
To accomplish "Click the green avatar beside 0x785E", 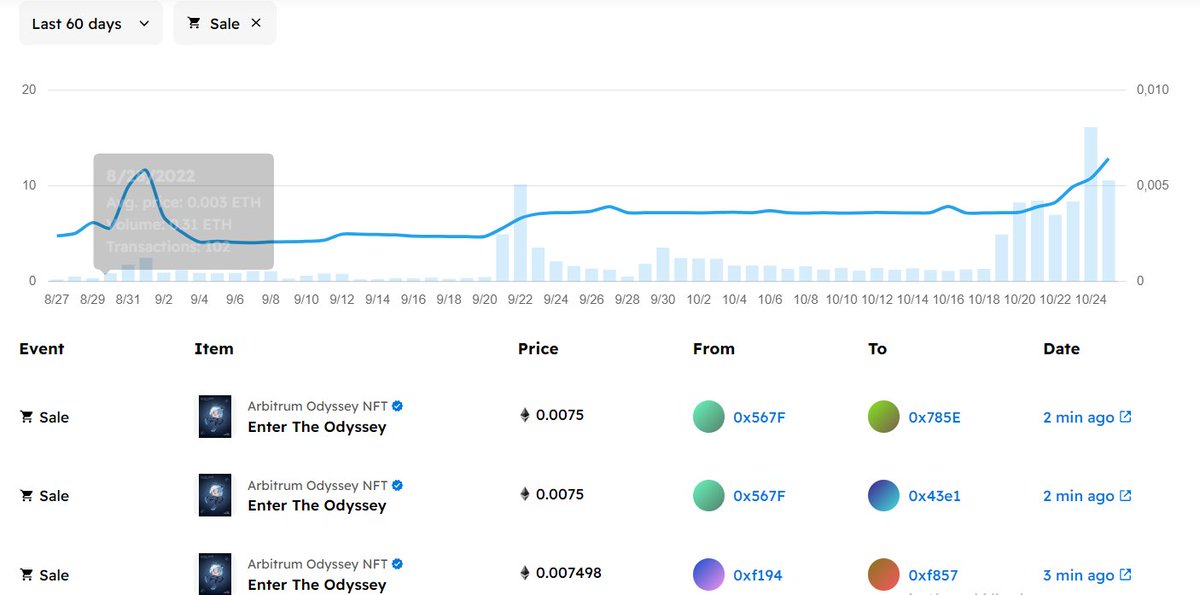I will pyautogui.click(x=884, y=417).
